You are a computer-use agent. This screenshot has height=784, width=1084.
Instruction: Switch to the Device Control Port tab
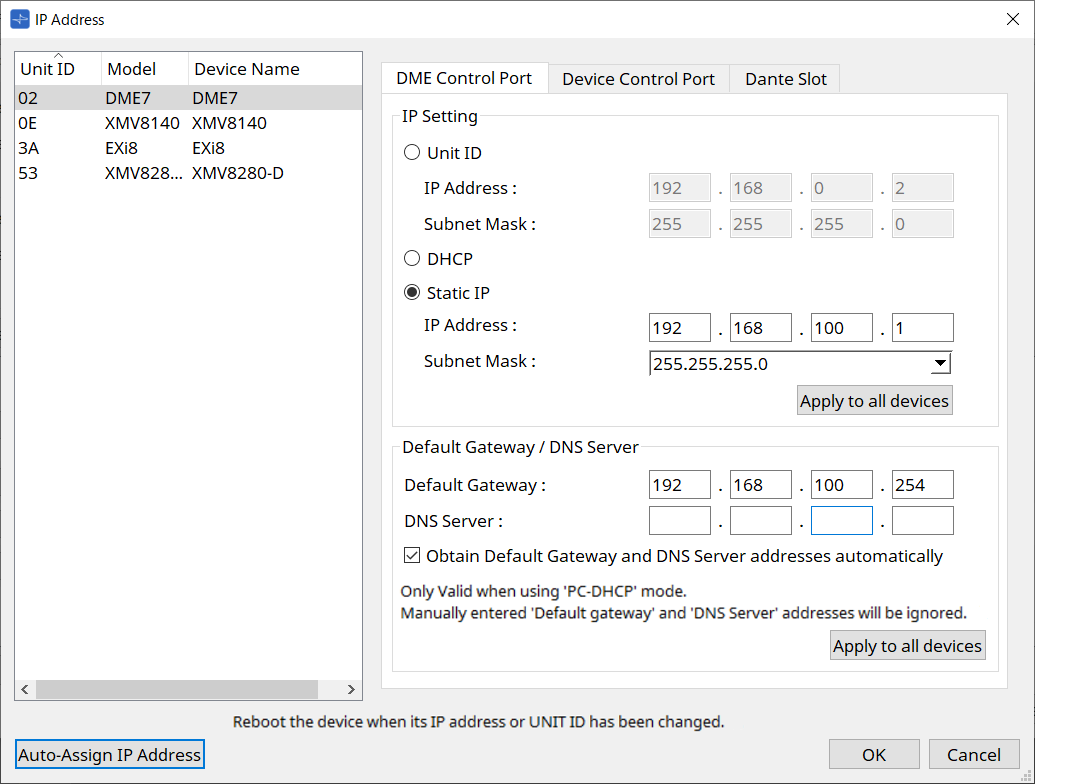pyautogui.click(x=638, y=79)
